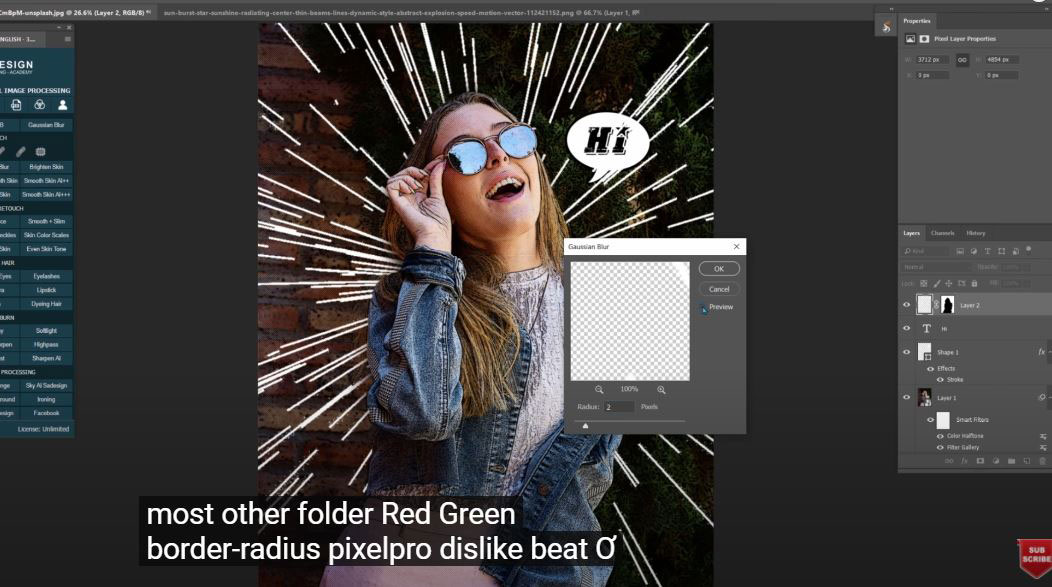The image size is (1052, 587).
Task: Toggle visibility of Shape 1 Effects
Action: coord(930,368)
